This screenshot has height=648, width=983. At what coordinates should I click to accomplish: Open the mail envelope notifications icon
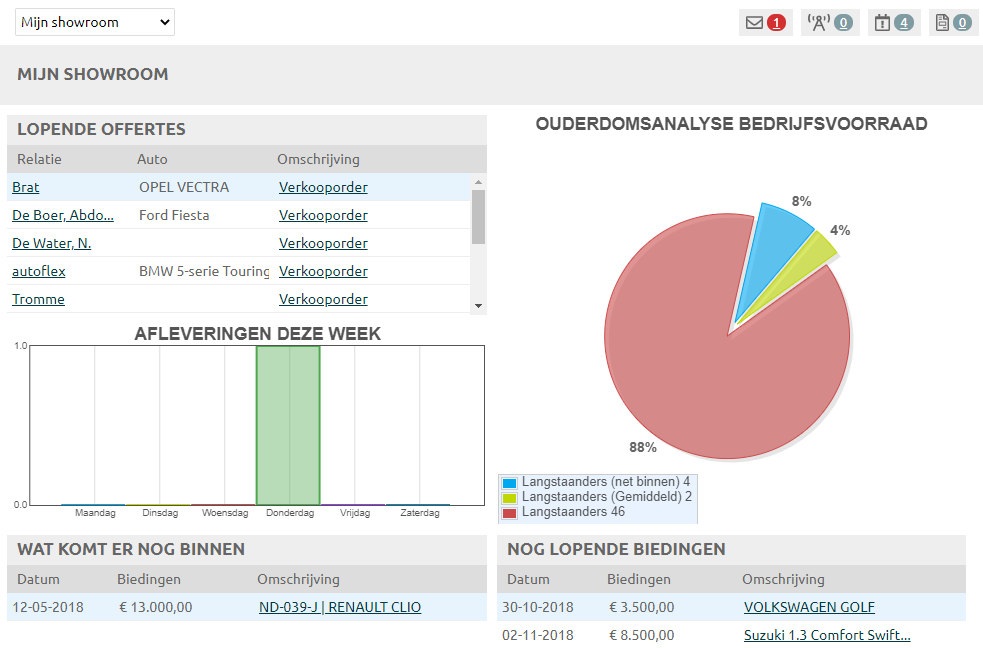click(754, 23)
